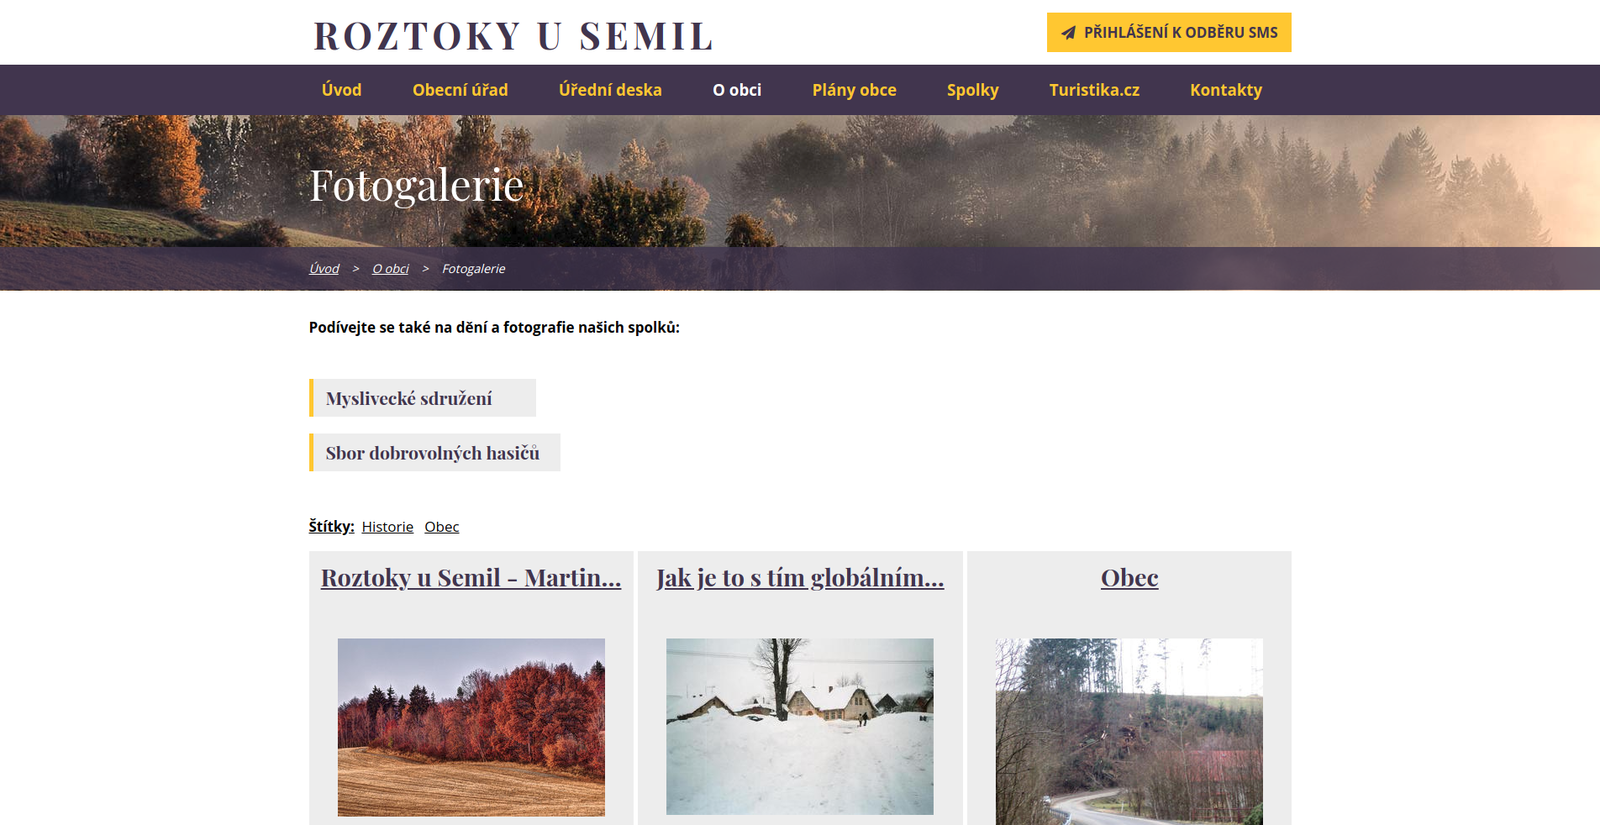Click the Úvod breadcrumb link
Viewport: 1600px width, 825px height.
(x=324, y=269)
